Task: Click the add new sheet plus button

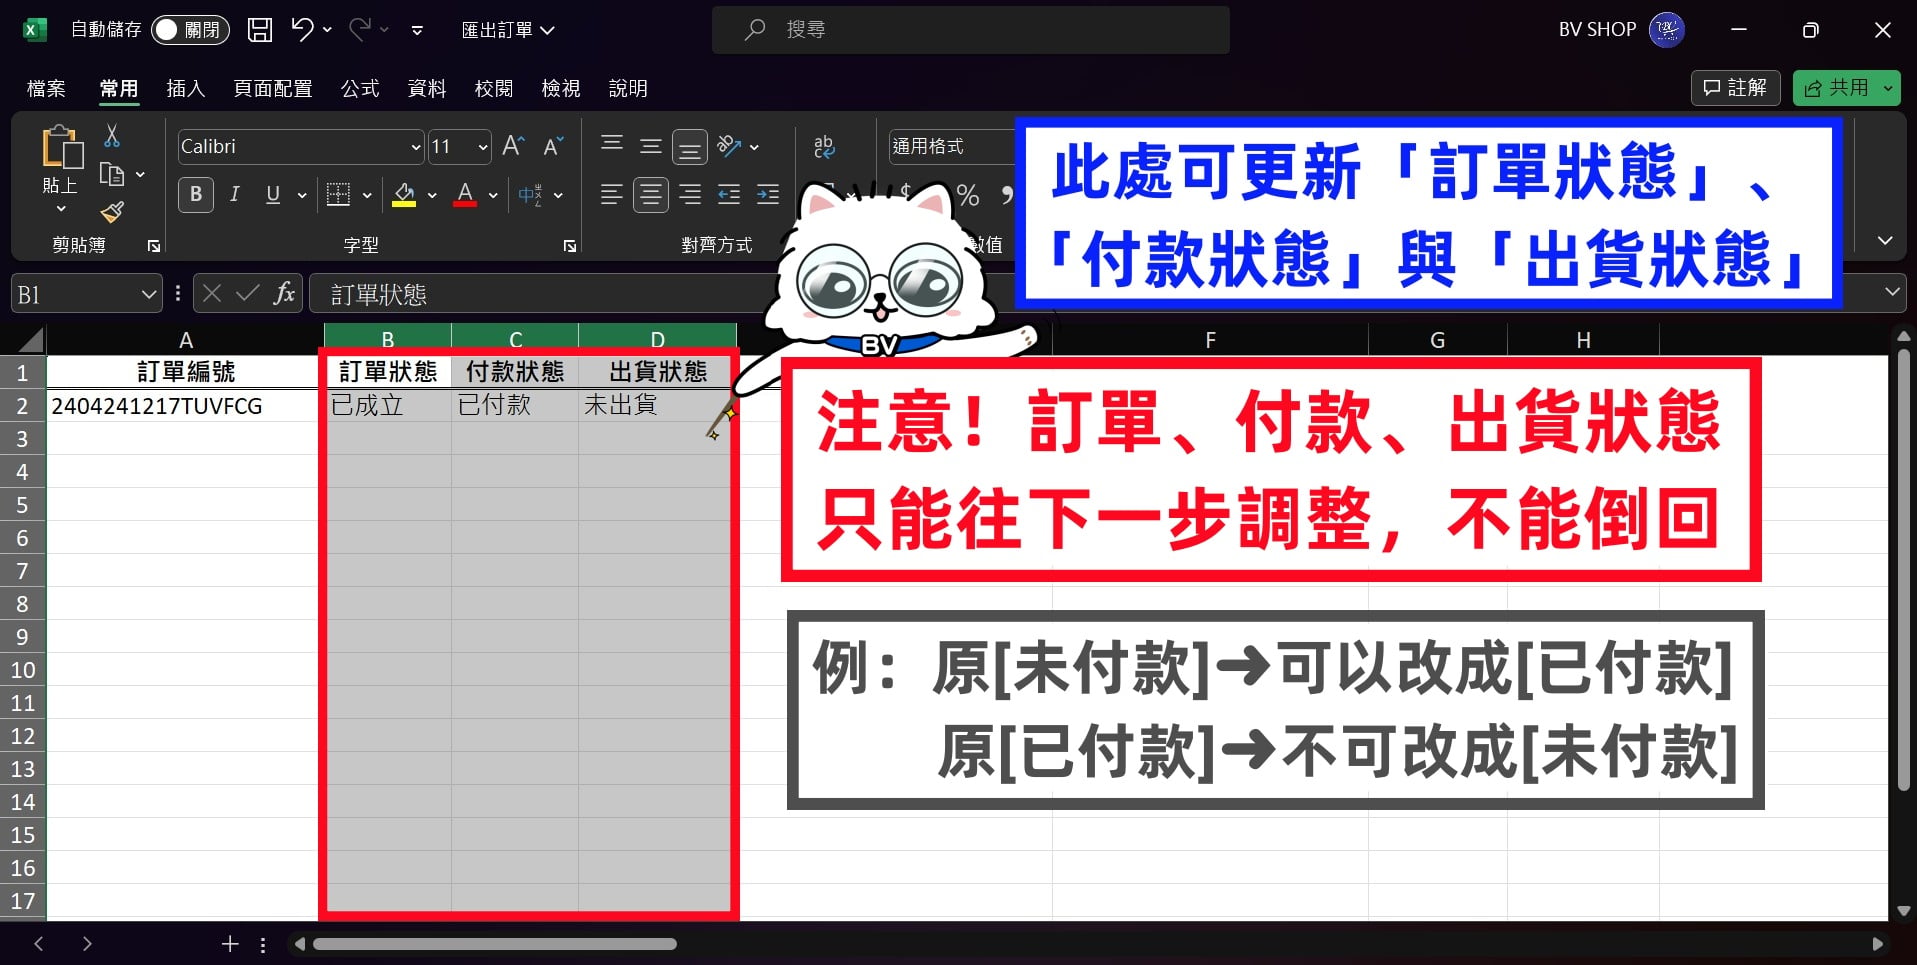Action: pos(230,944)
